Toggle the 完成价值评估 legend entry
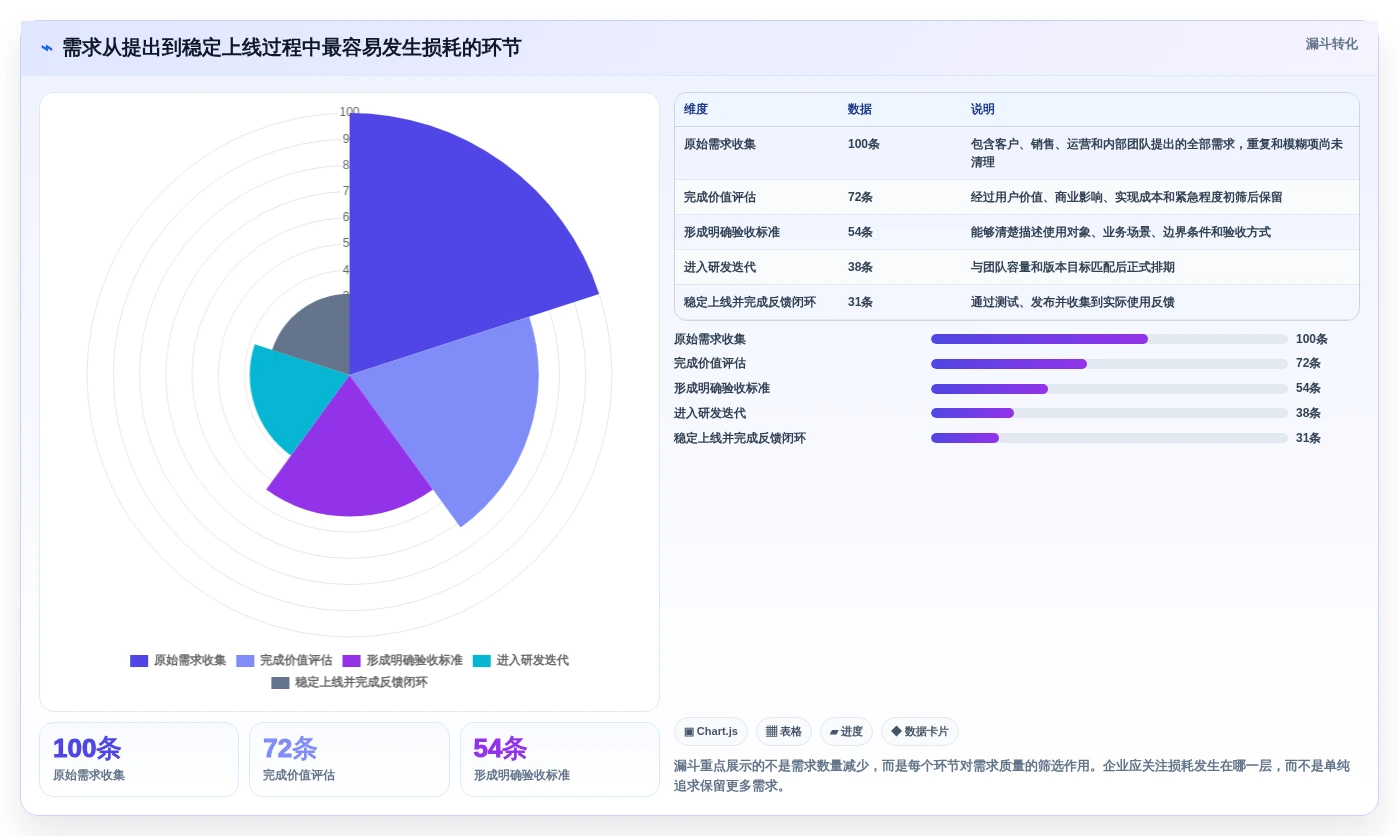Viewport: 1399px width, 836px height. point(284,660)
